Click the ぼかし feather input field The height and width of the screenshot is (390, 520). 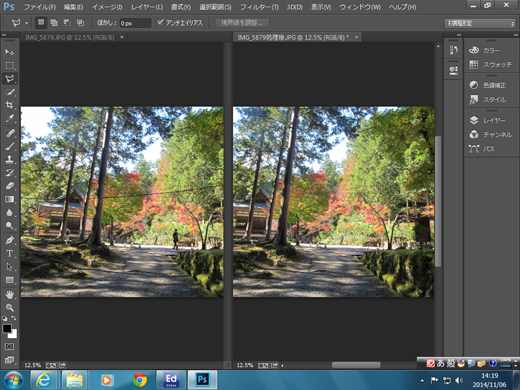[135, 23]
